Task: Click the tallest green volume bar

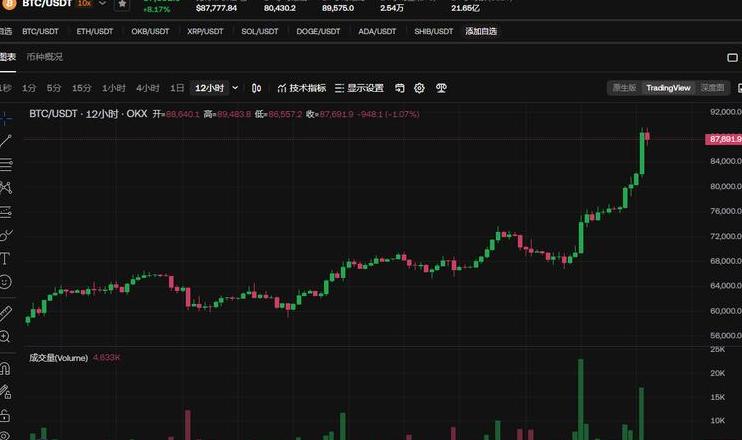Action: (581, 399)
